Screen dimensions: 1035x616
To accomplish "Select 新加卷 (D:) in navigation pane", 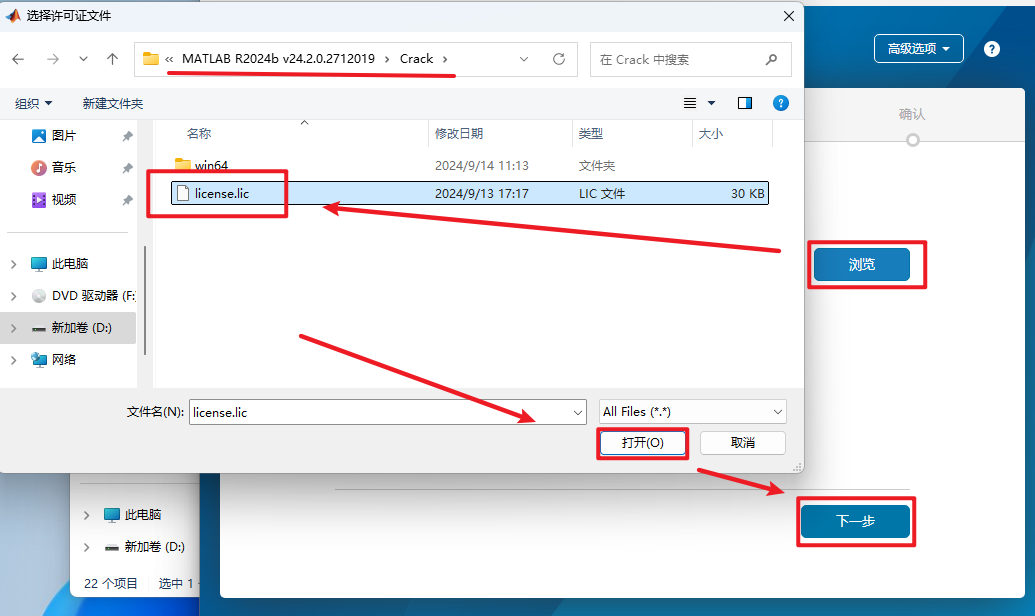I will [81, 328].
